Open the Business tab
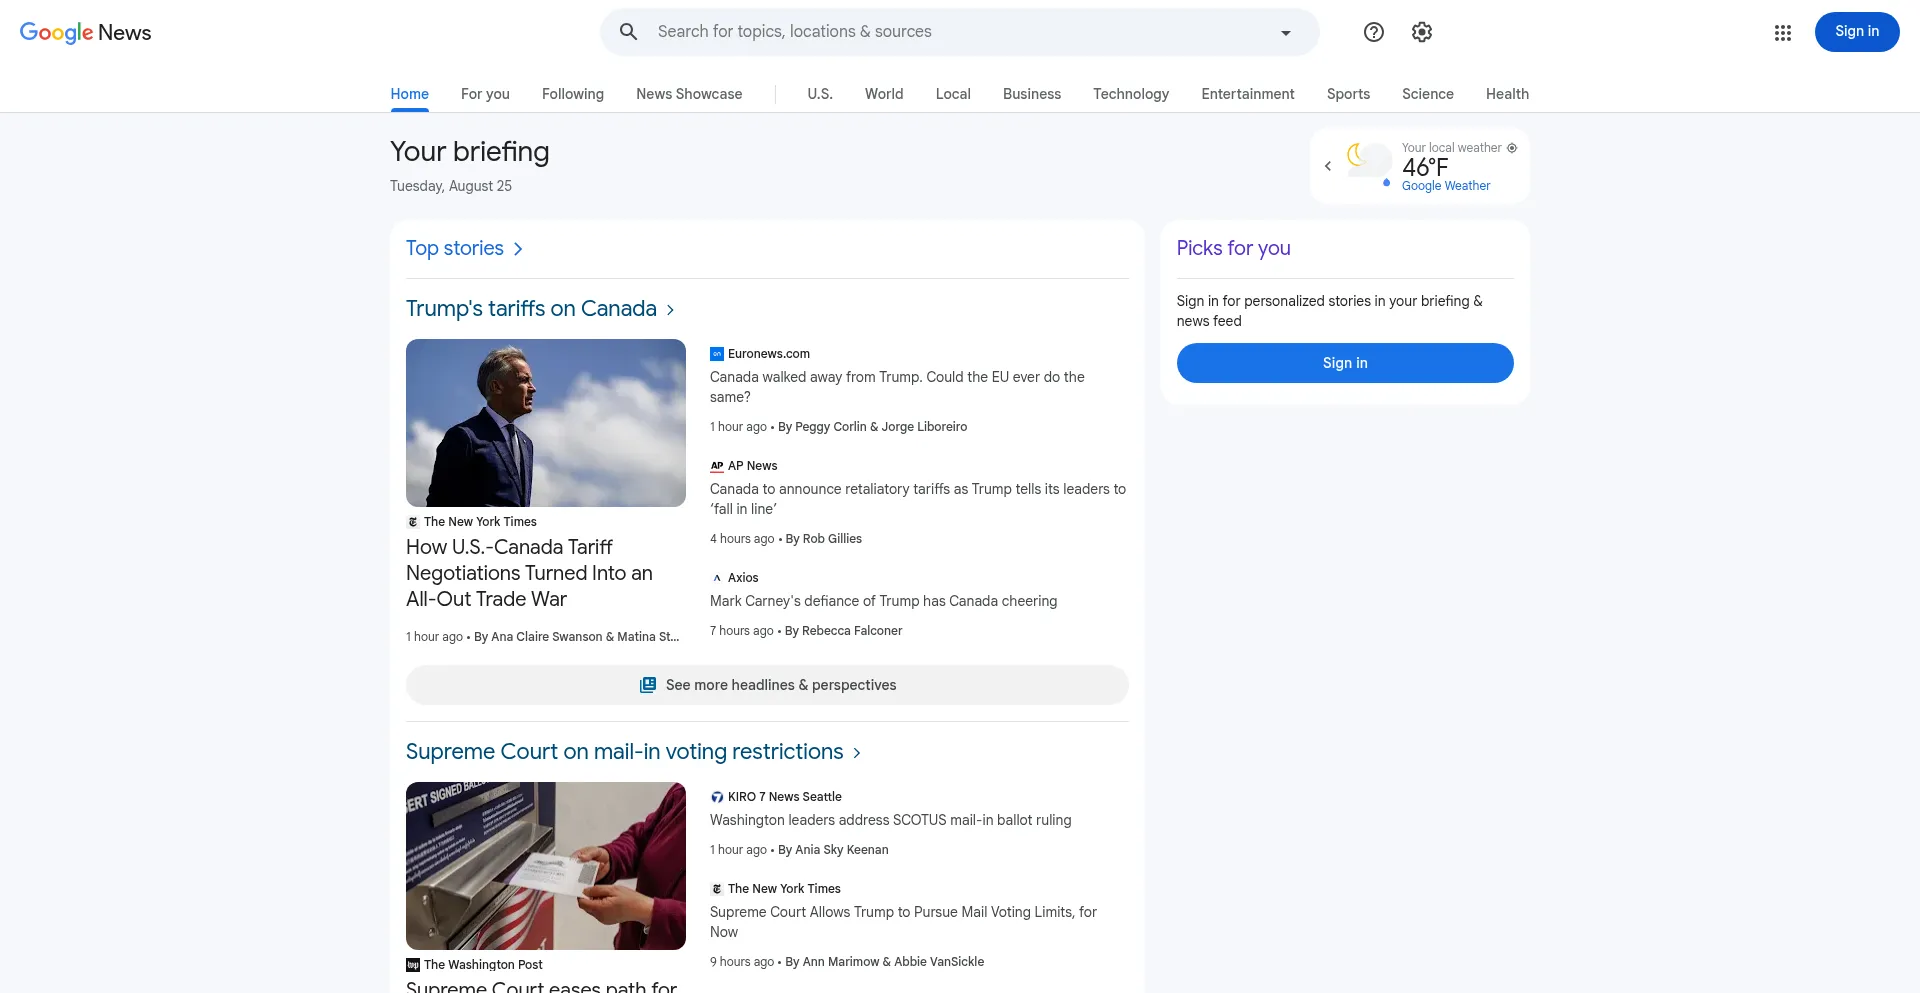The height and width of the screenshot is (993, 1920). pyautogui.click(x=1032, y=94)
